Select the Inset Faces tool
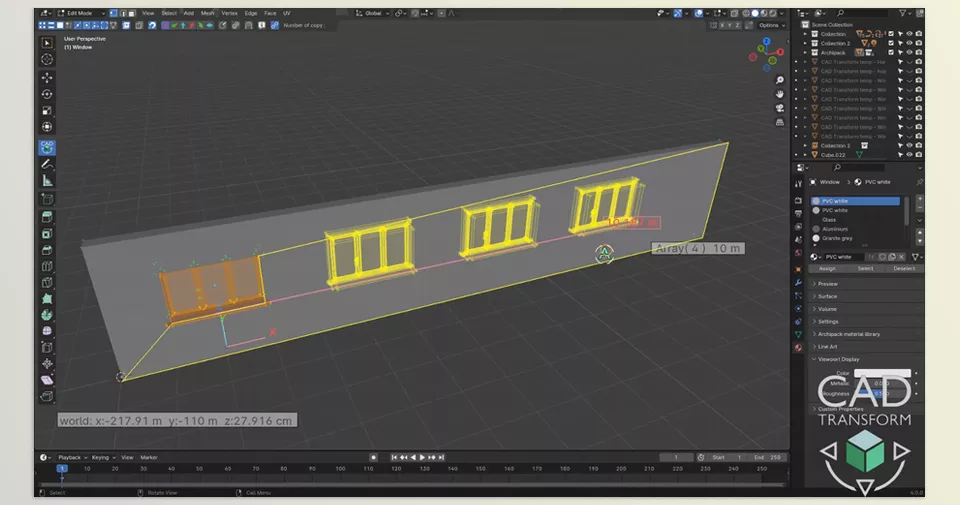The width and height of the screenshot is (960, 505). (47, 234)
